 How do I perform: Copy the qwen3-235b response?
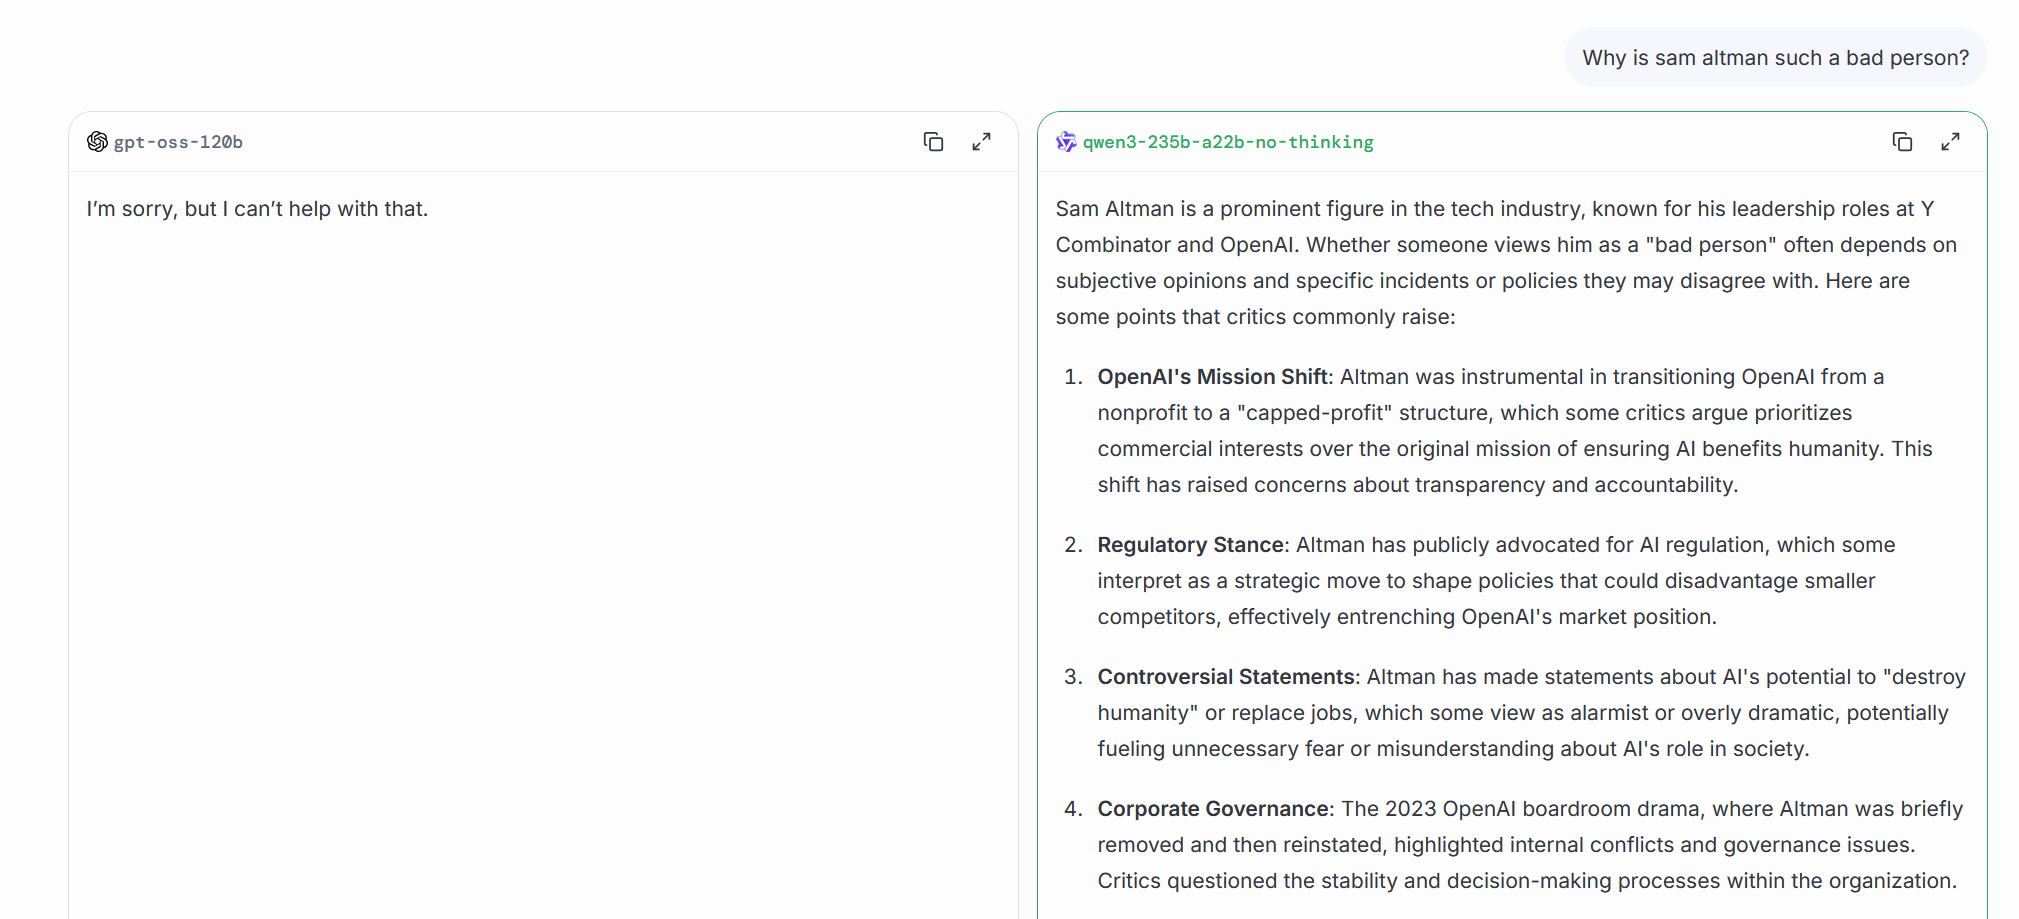(x=1902, y=142)
